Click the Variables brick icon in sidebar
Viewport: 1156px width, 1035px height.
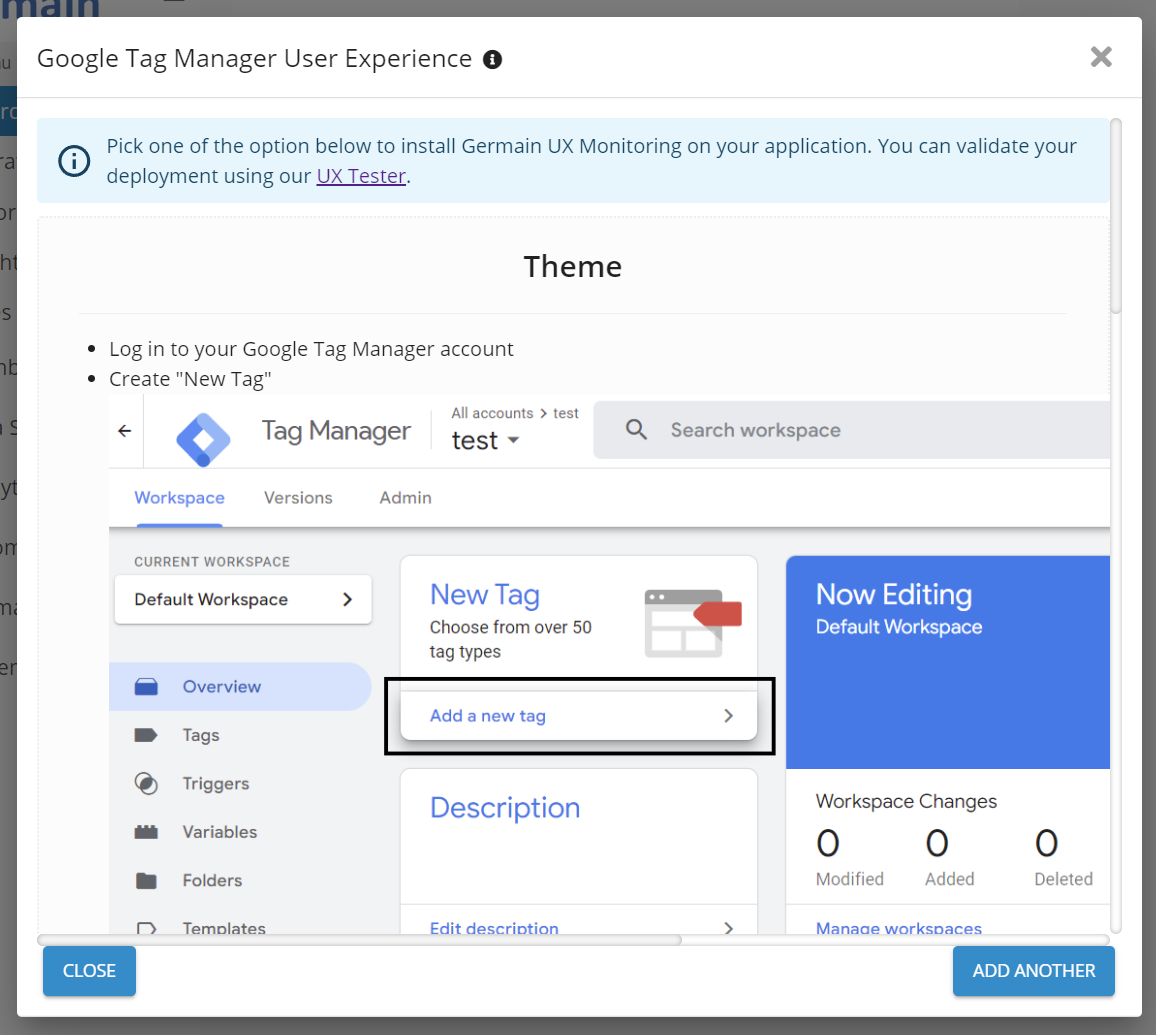[x=146, y=832]
